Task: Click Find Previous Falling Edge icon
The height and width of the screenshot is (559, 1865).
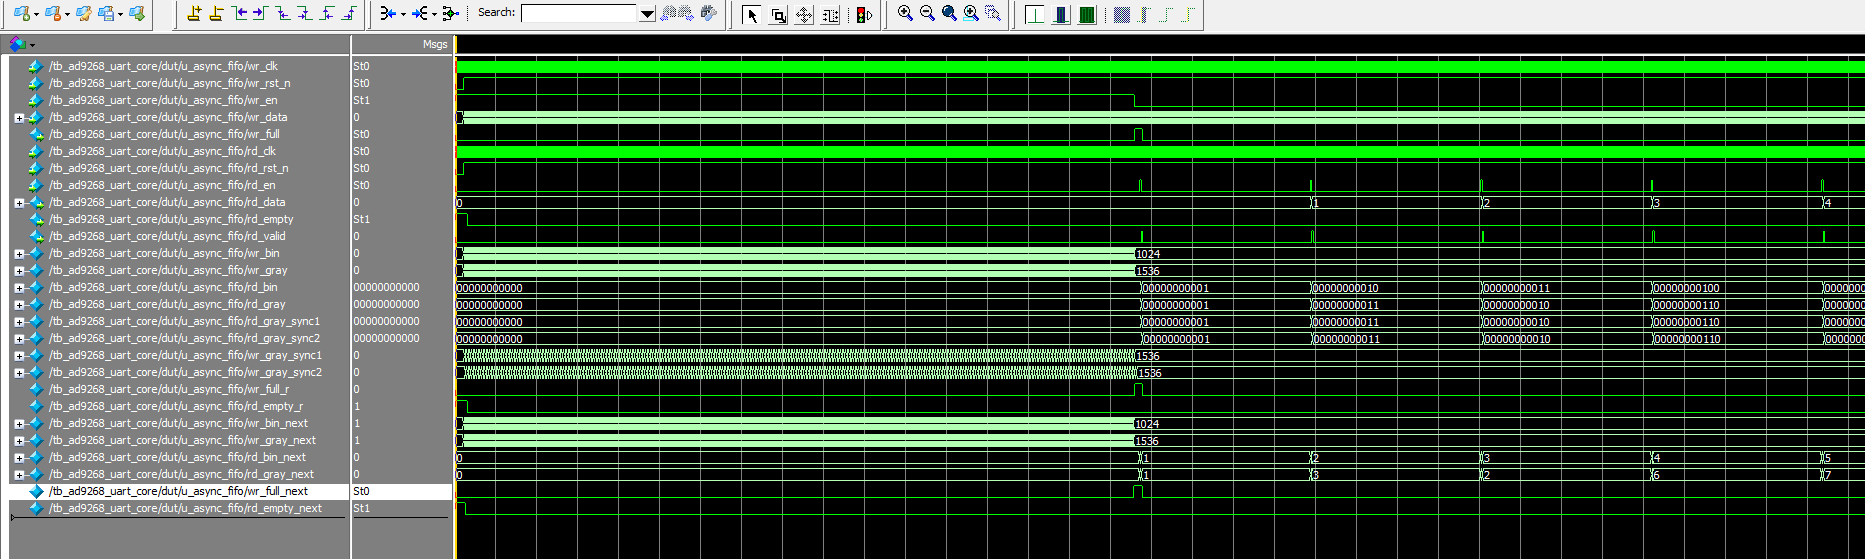Action: coord(283,13)
